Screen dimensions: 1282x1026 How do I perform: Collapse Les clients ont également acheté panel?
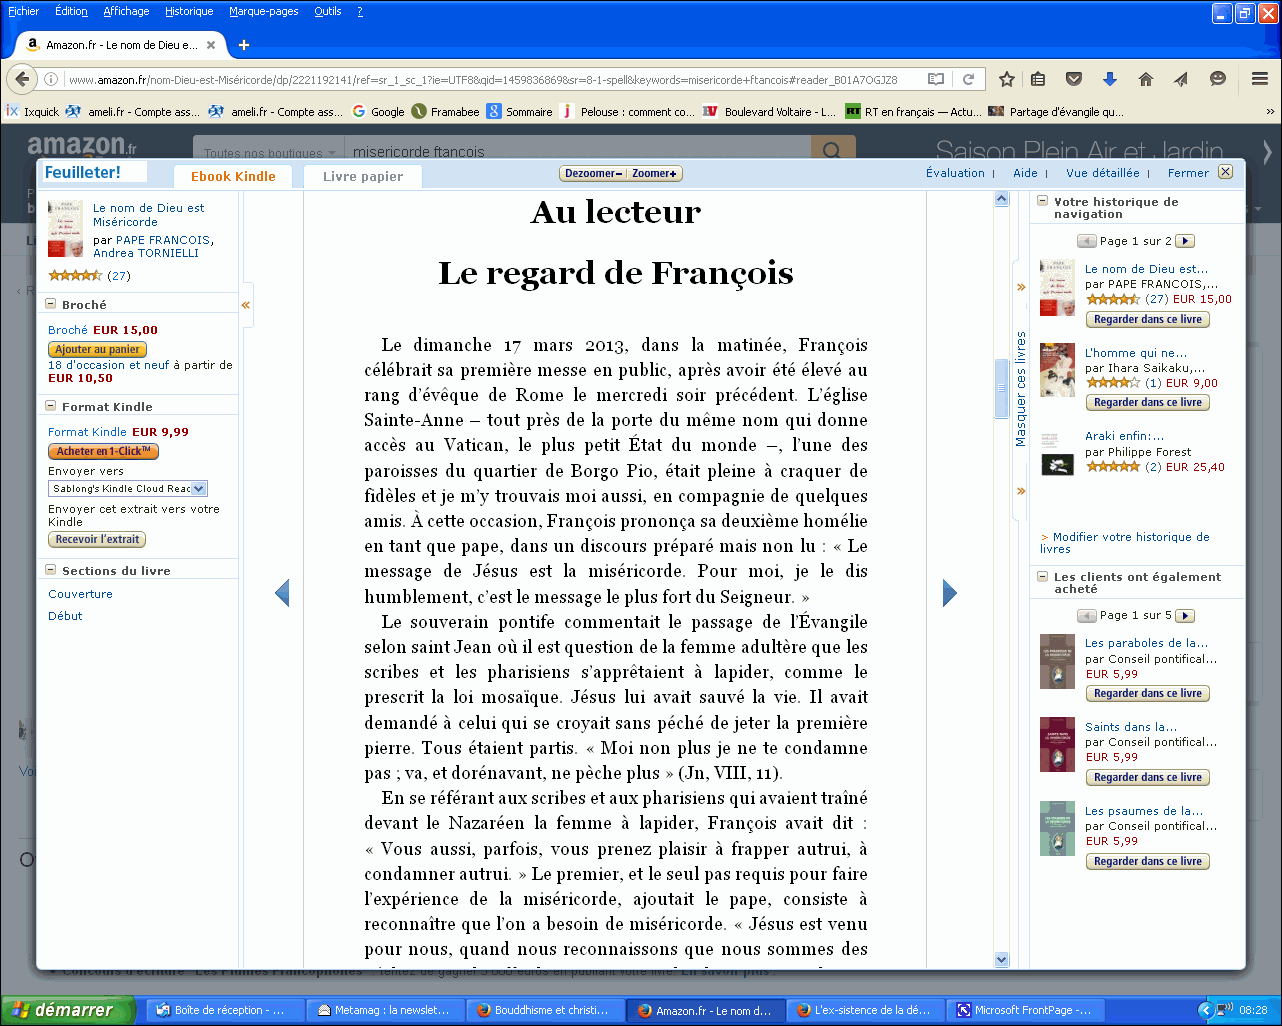1042,576
